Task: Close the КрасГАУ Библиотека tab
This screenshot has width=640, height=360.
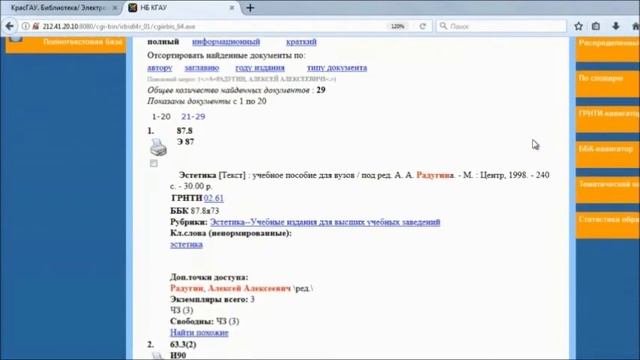Action: 115,8
